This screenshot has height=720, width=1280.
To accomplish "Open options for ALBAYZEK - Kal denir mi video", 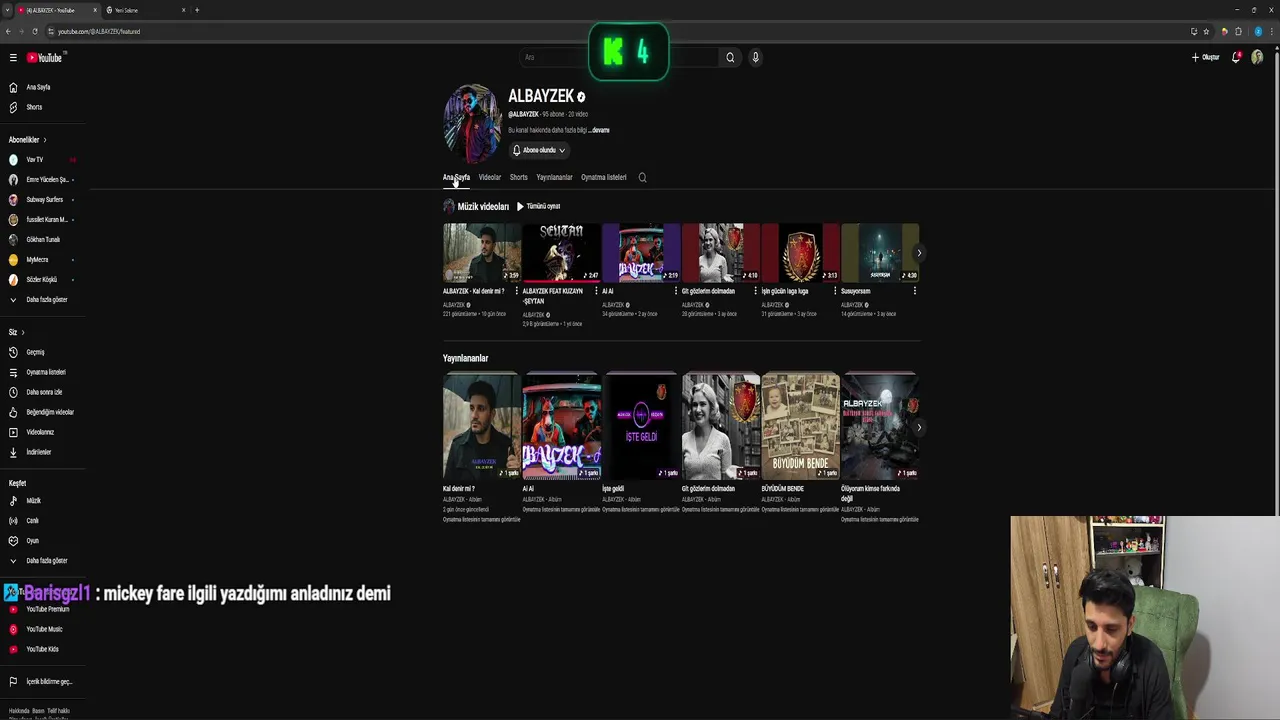I will click(x=516, y=291).
